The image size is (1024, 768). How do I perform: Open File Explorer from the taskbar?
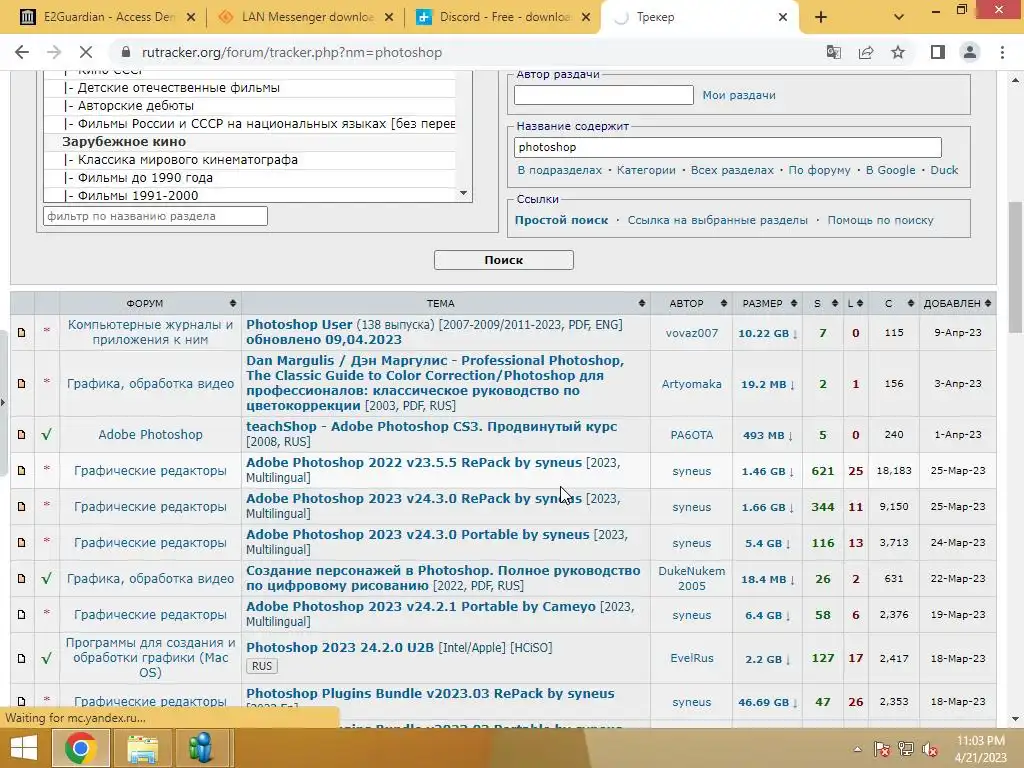click(142, 747)
